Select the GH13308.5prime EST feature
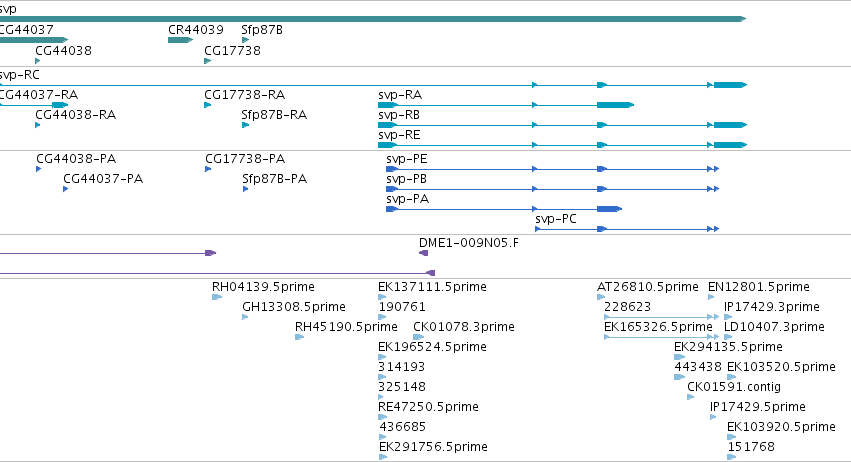851x462 pixels. coord(245,317)
